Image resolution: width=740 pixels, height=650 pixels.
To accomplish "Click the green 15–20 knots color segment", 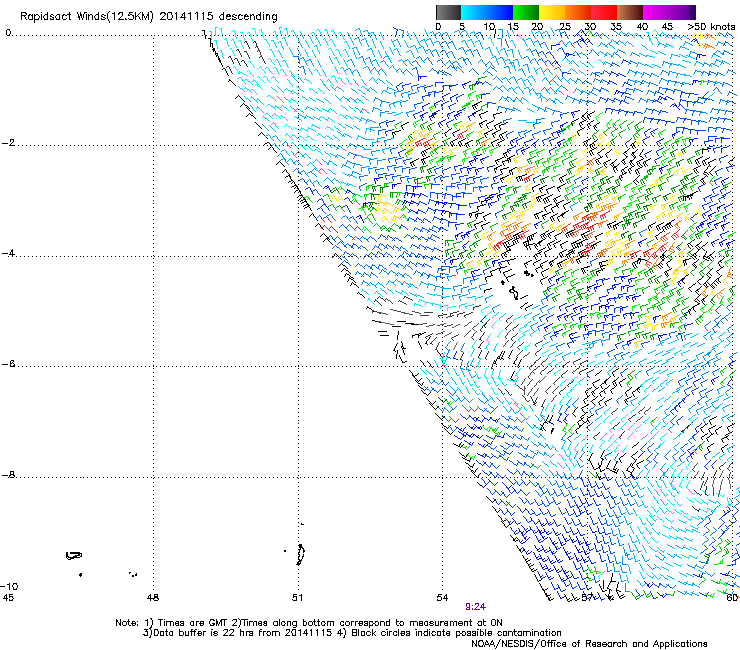I will 526,12.
